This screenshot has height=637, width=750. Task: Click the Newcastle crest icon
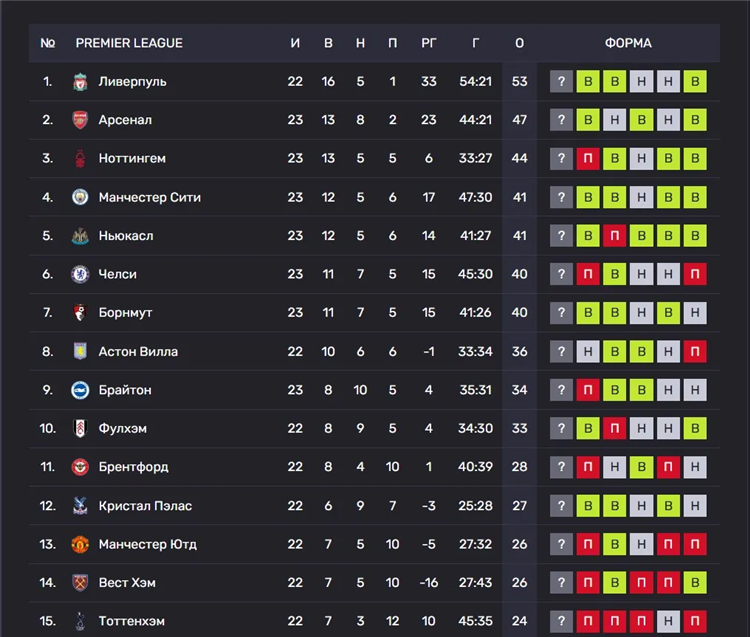click(x=80, y=236)
